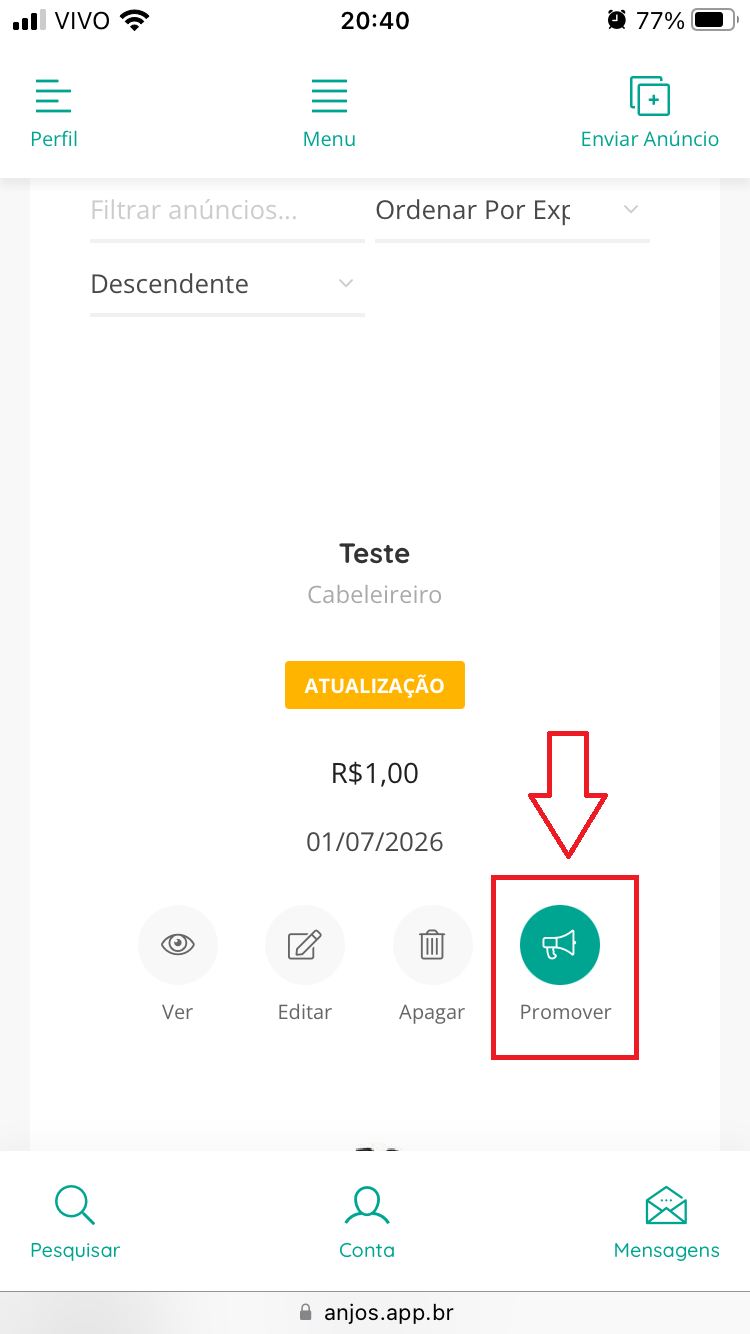Click the Ordenar Por dropdown chevron

[630, 210]
